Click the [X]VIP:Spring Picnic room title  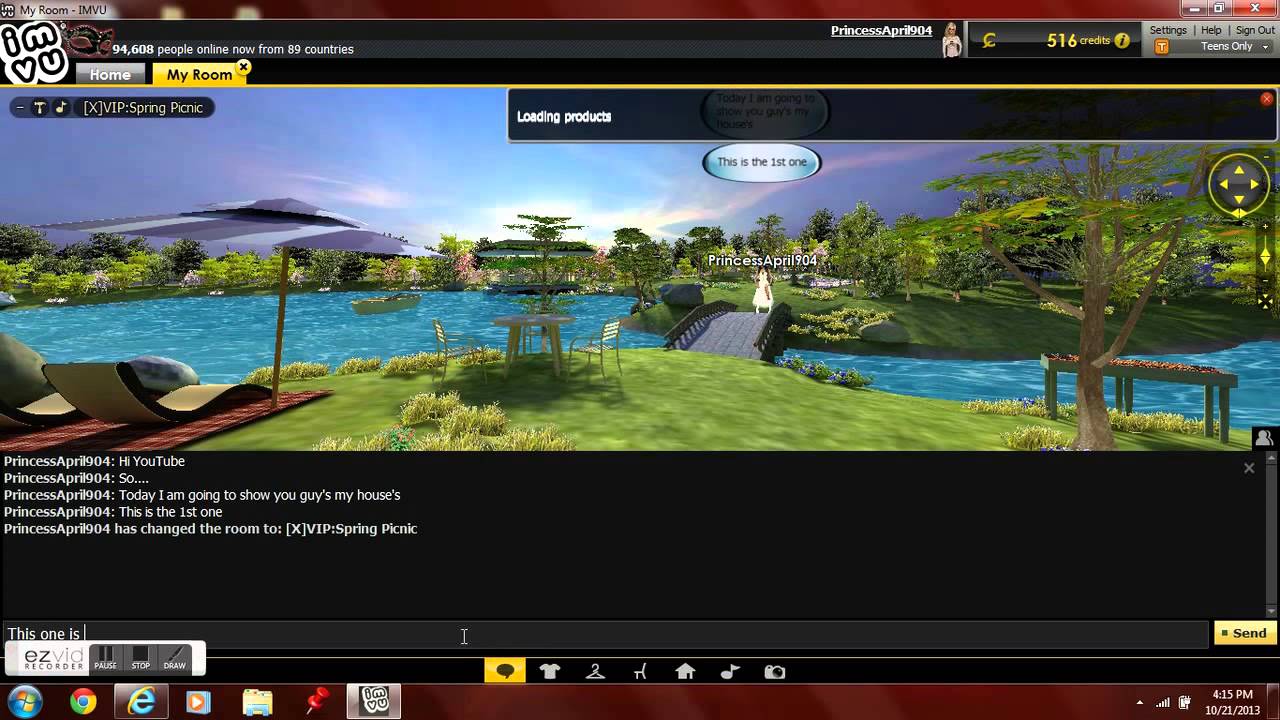click(143, 108)
